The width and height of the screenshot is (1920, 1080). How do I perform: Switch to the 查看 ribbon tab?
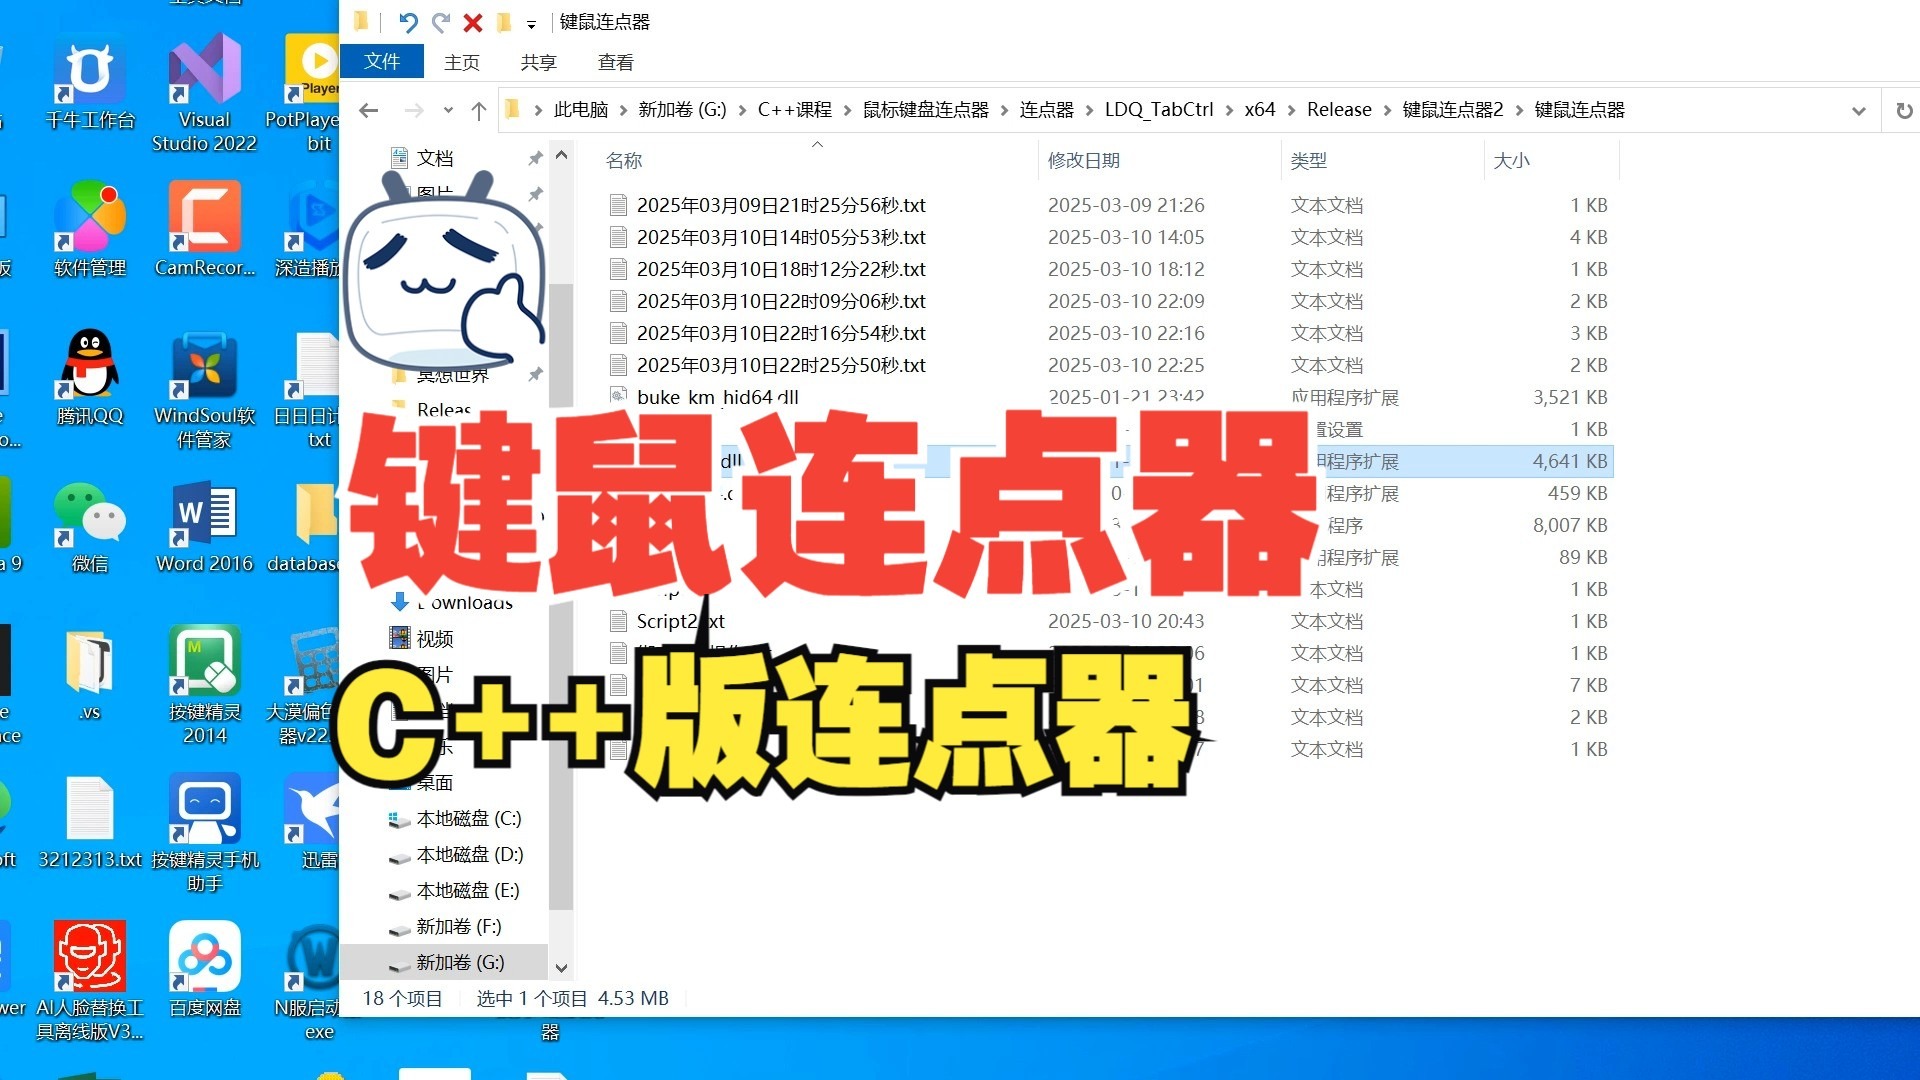point(615,62)
